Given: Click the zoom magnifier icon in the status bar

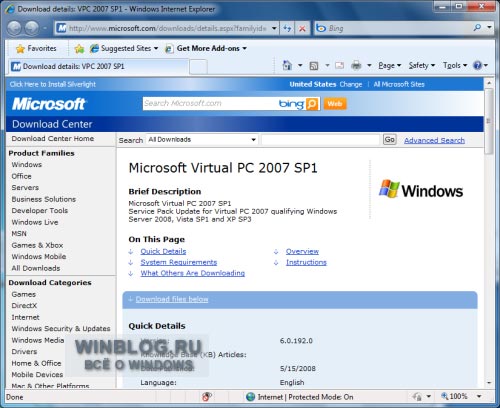Looking at the screenshot, I should coord(444,396).
